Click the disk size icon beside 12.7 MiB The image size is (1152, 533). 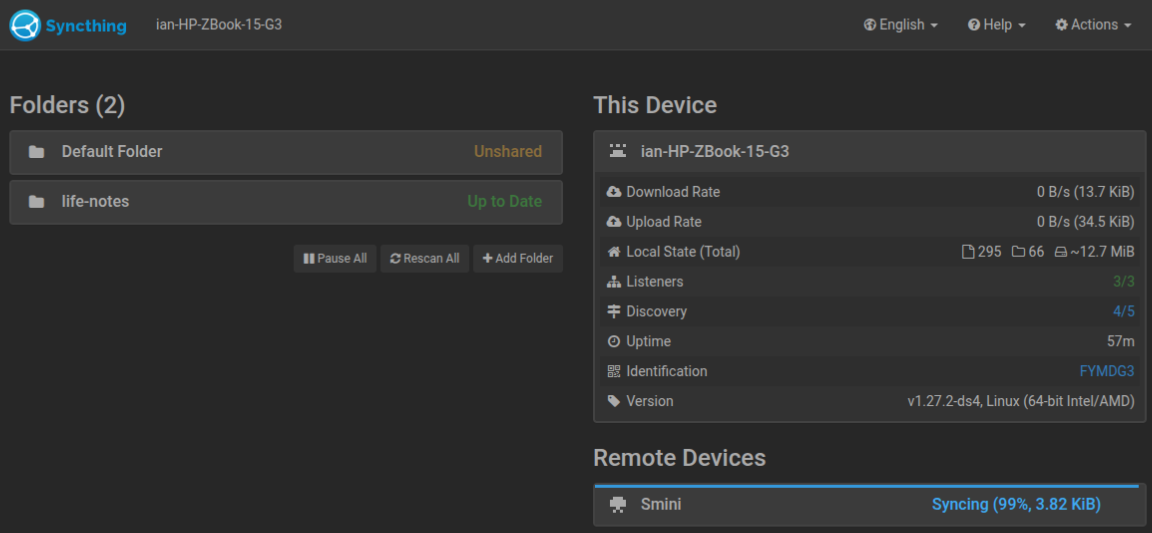pyautogui.click(x=1060, y=252)
